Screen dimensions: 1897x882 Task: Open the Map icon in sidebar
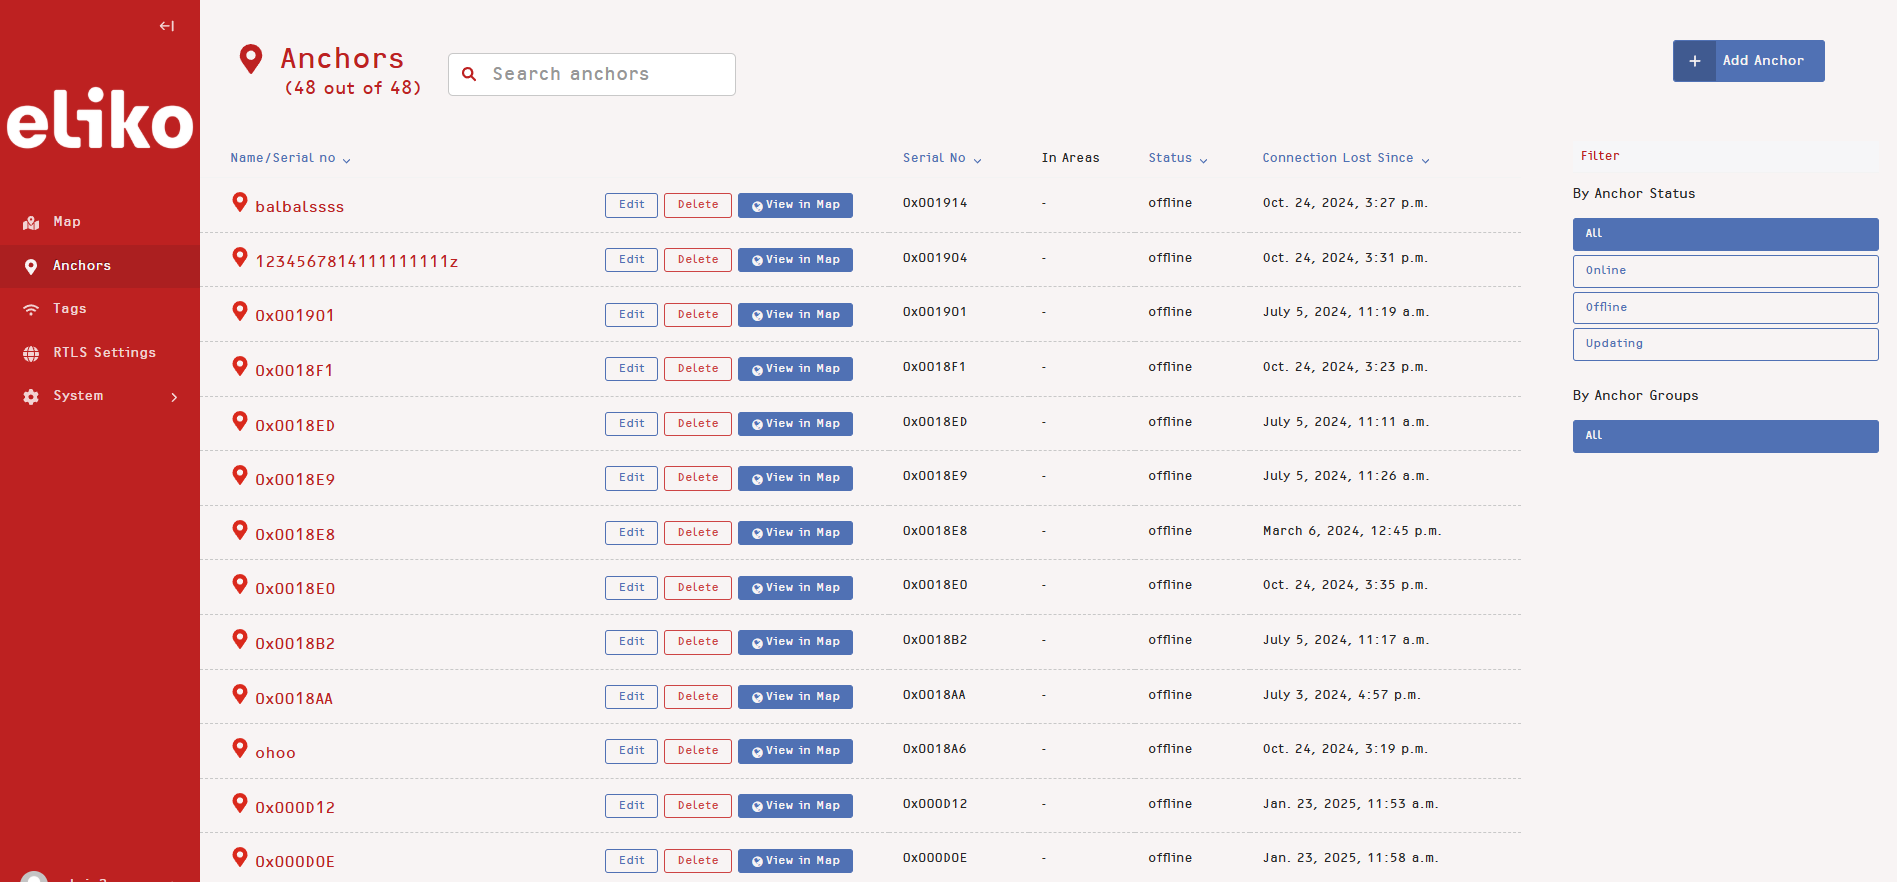click(31, 222)
